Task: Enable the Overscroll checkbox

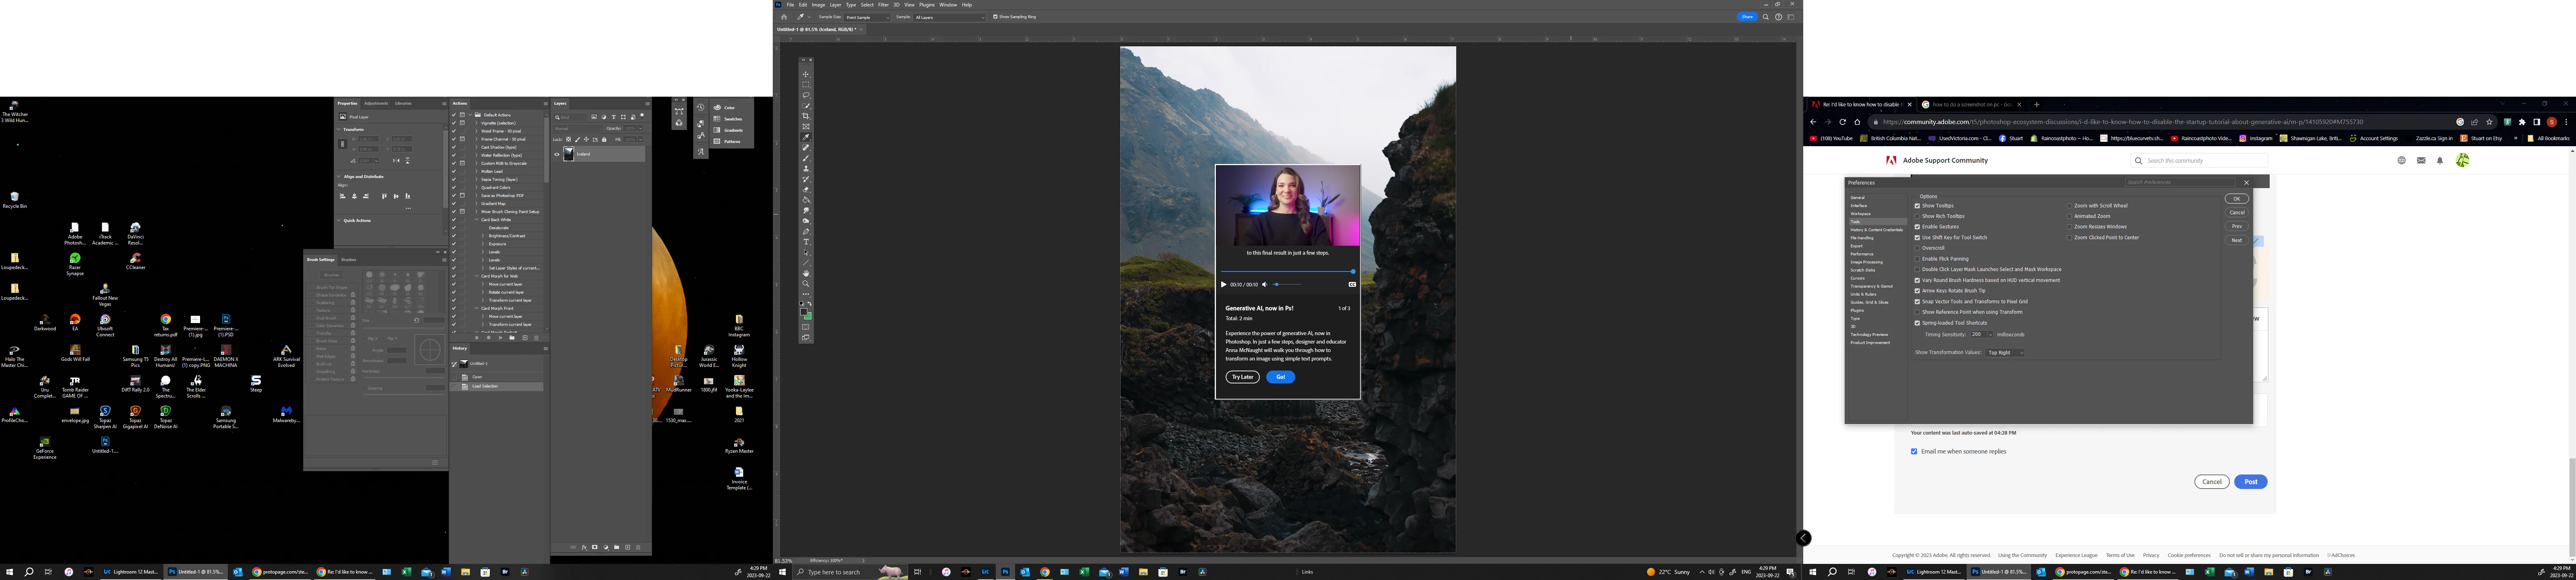Action: point(1917,248)
